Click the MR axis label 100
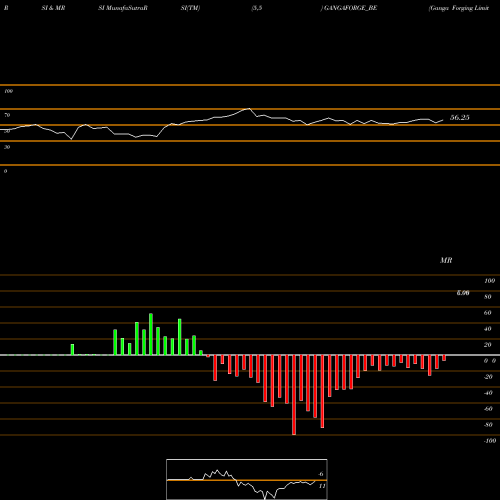The width and height of the screenshot is (500, 500). click(x=490, y=281)
